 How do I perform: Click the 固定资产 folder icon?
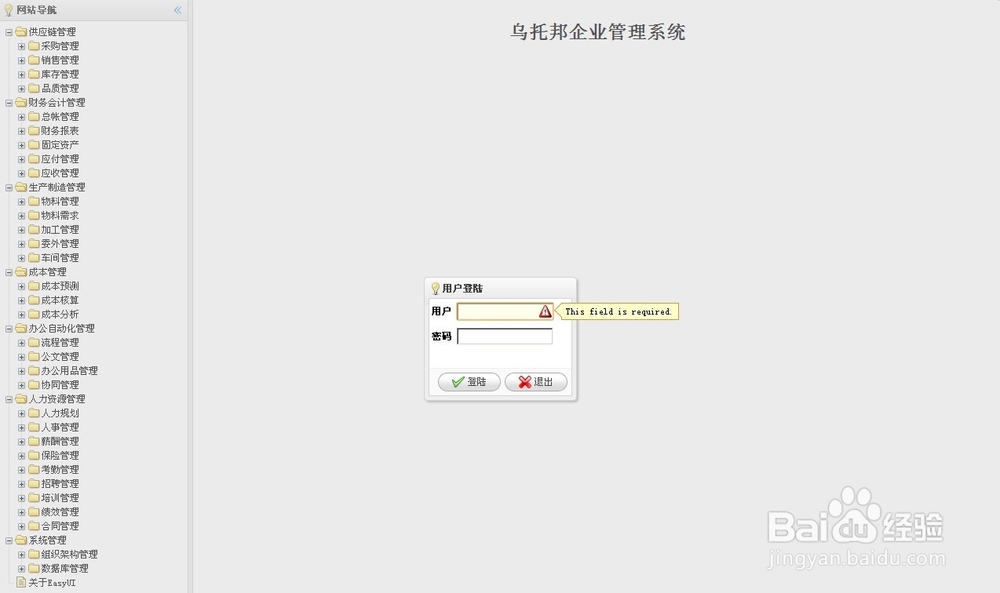point(35,144)
